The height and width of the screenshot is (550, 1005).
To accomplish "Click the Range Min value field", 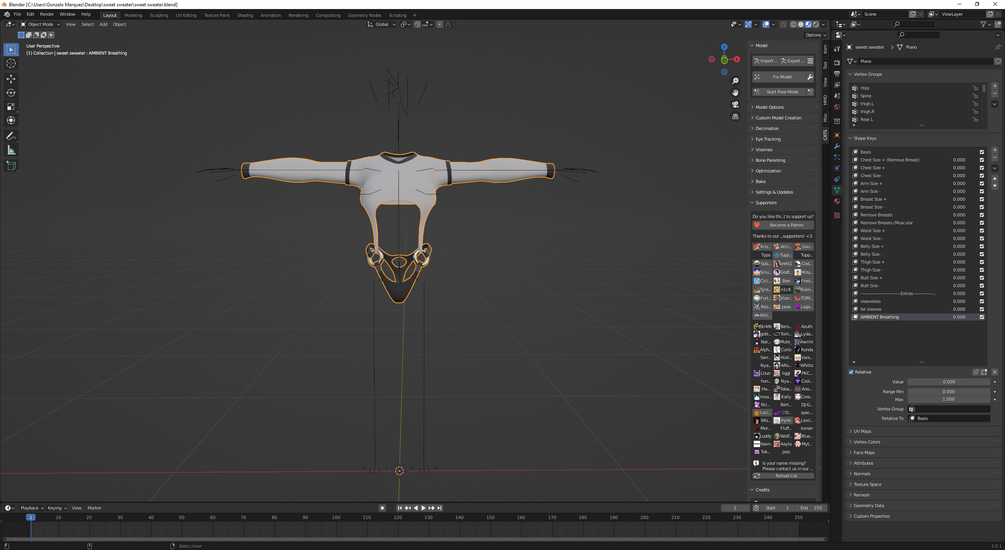I will [949, 392].
